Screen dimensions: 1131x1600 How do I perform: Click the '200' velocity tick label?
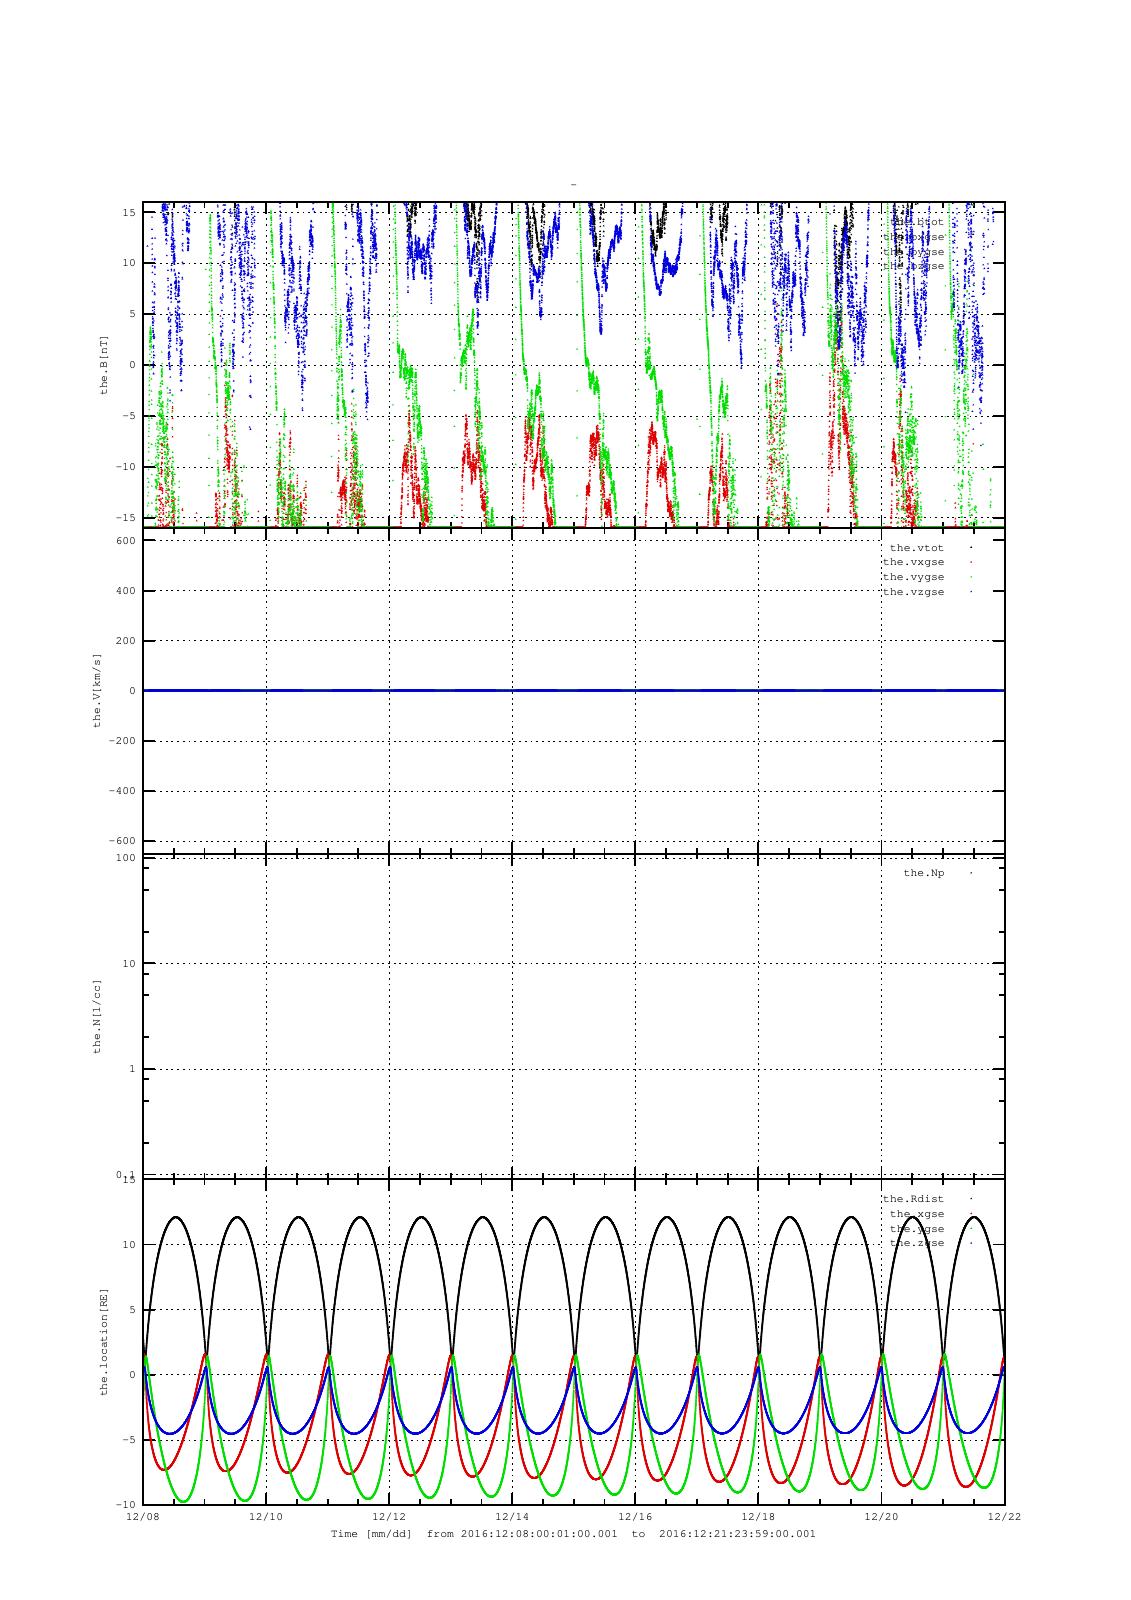pos(126,641)
